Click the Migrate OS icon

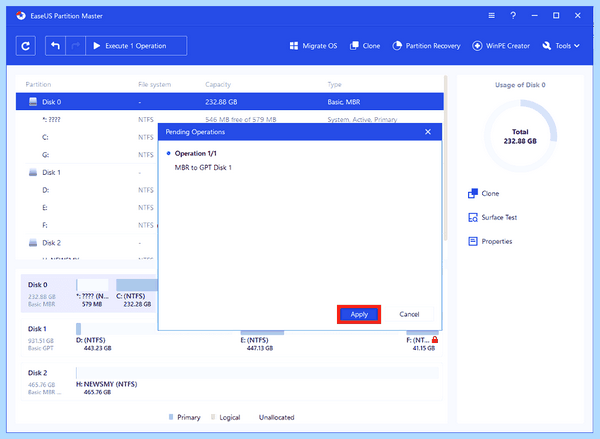(293, 46)
